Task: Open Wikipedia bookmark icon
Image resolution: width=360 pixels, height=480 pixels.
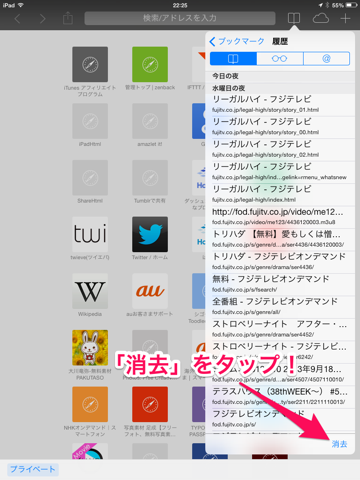Action: pos(90,291)
